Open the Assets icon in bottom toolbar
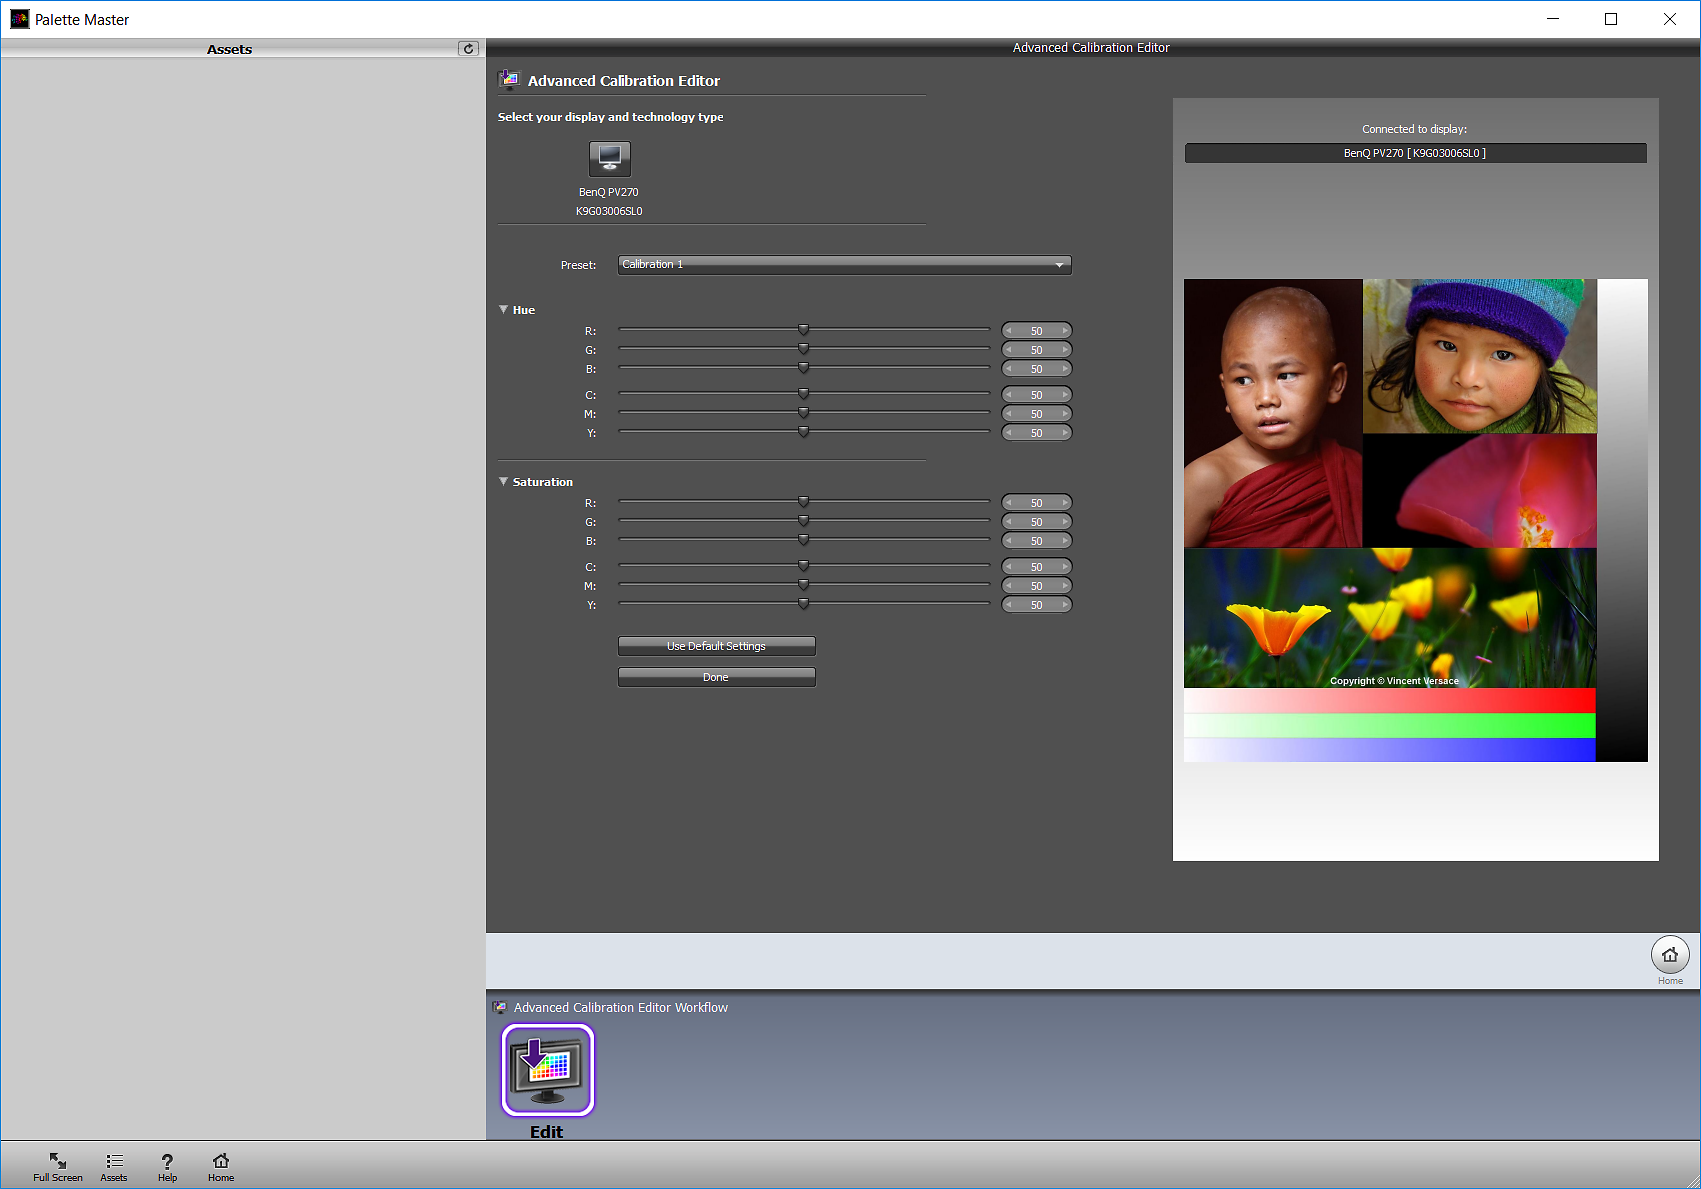The image size is (1701, 1189). 113,1163
